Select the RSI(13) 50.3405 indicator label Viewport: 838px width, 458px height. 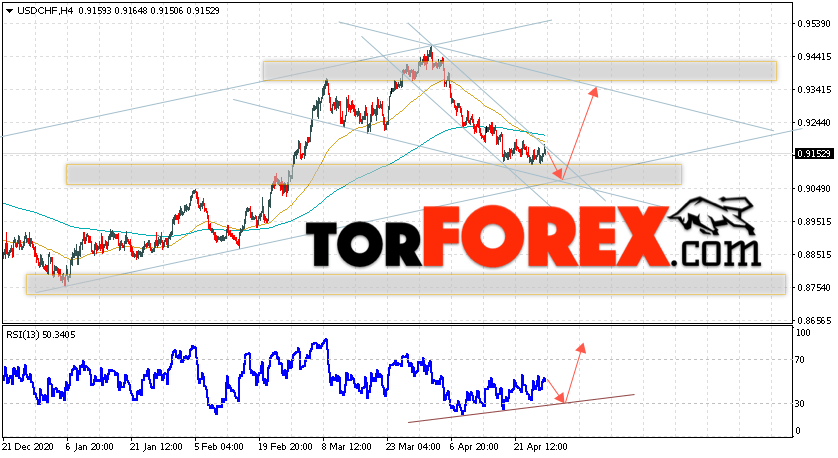click(x=41, y=335)
